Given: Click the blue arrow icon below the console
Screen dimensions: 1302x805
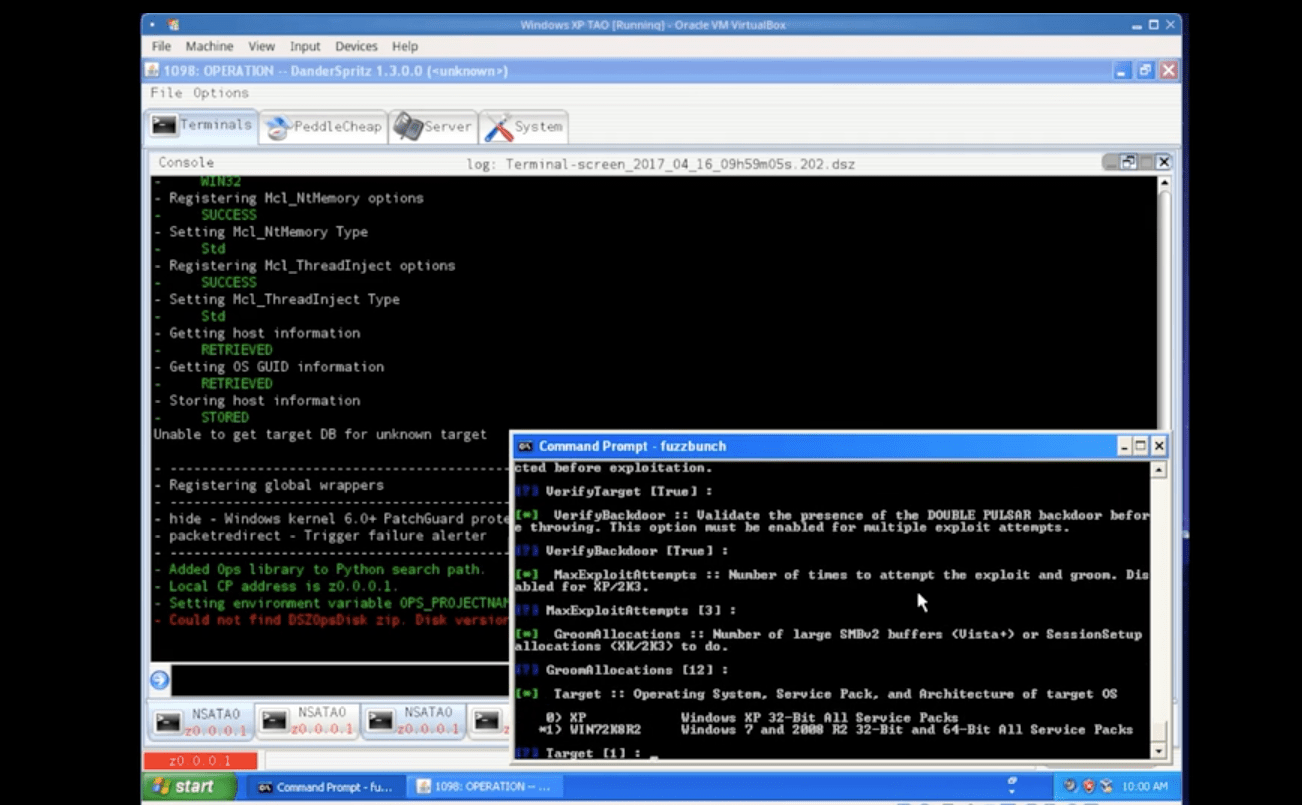Looking at the screenshot, I should pyautogui.click(x=159, y=680).
